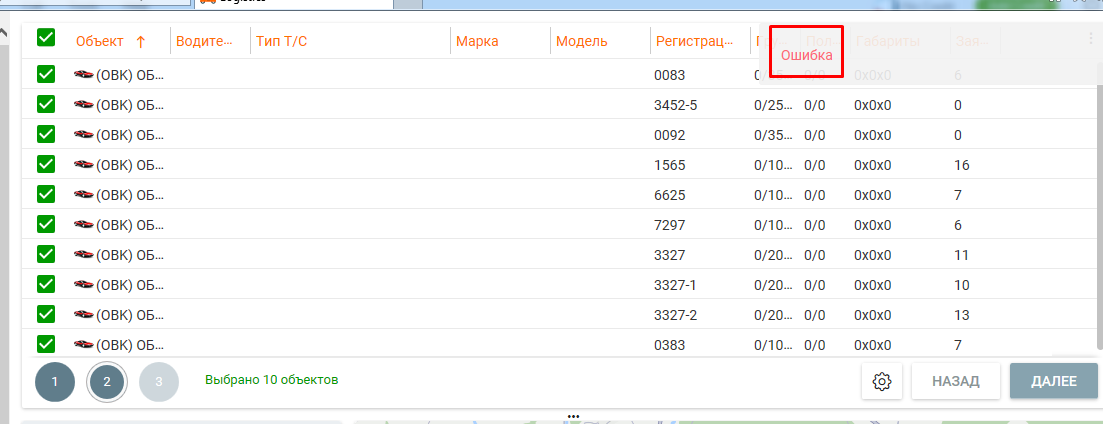Uncheck the row with registration 6625
The height and width of the screenshot is (424, 1103).
(x=46, y=195)
